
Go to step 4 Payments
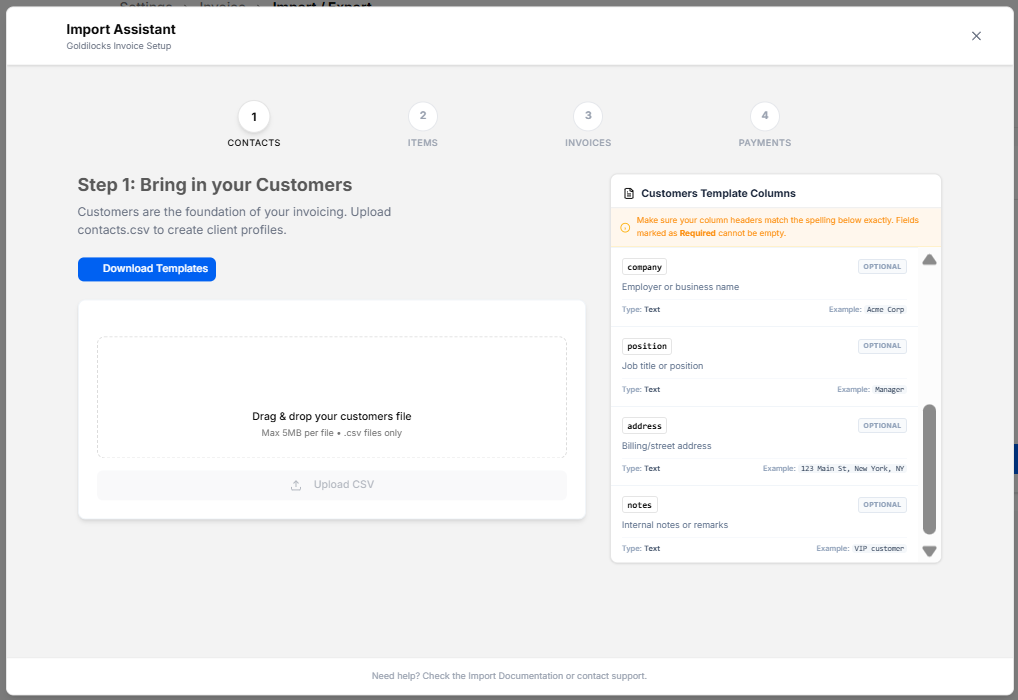click(764, 116)
